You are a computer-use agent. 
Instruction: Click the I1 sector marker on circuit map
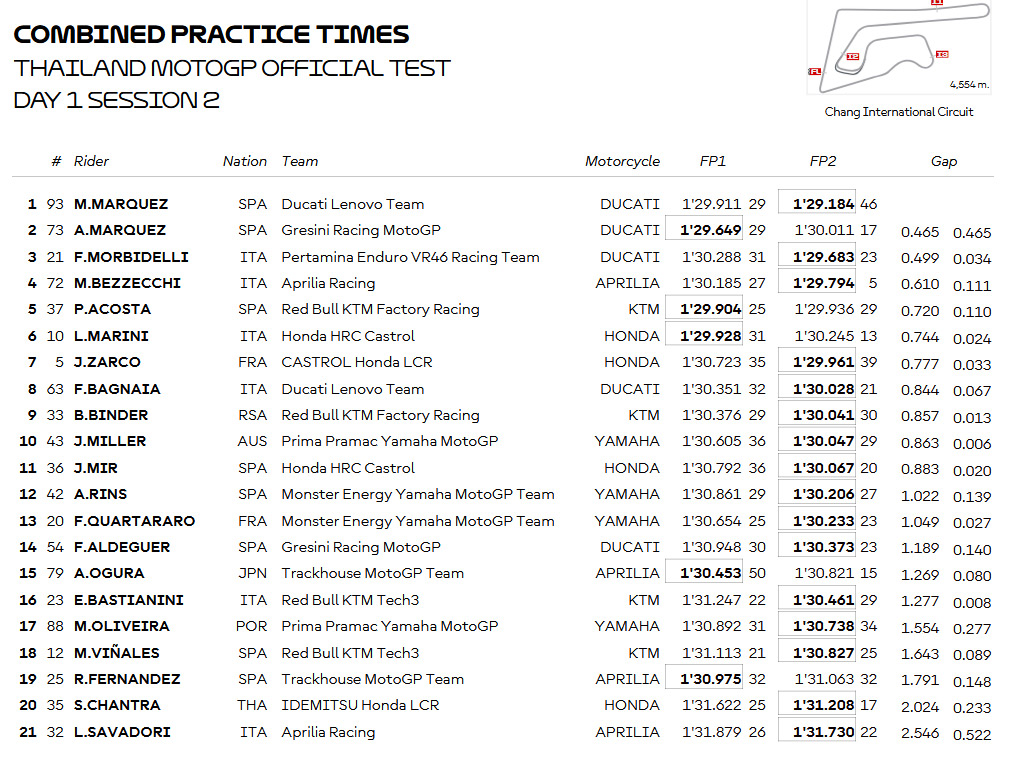(937, 3)
